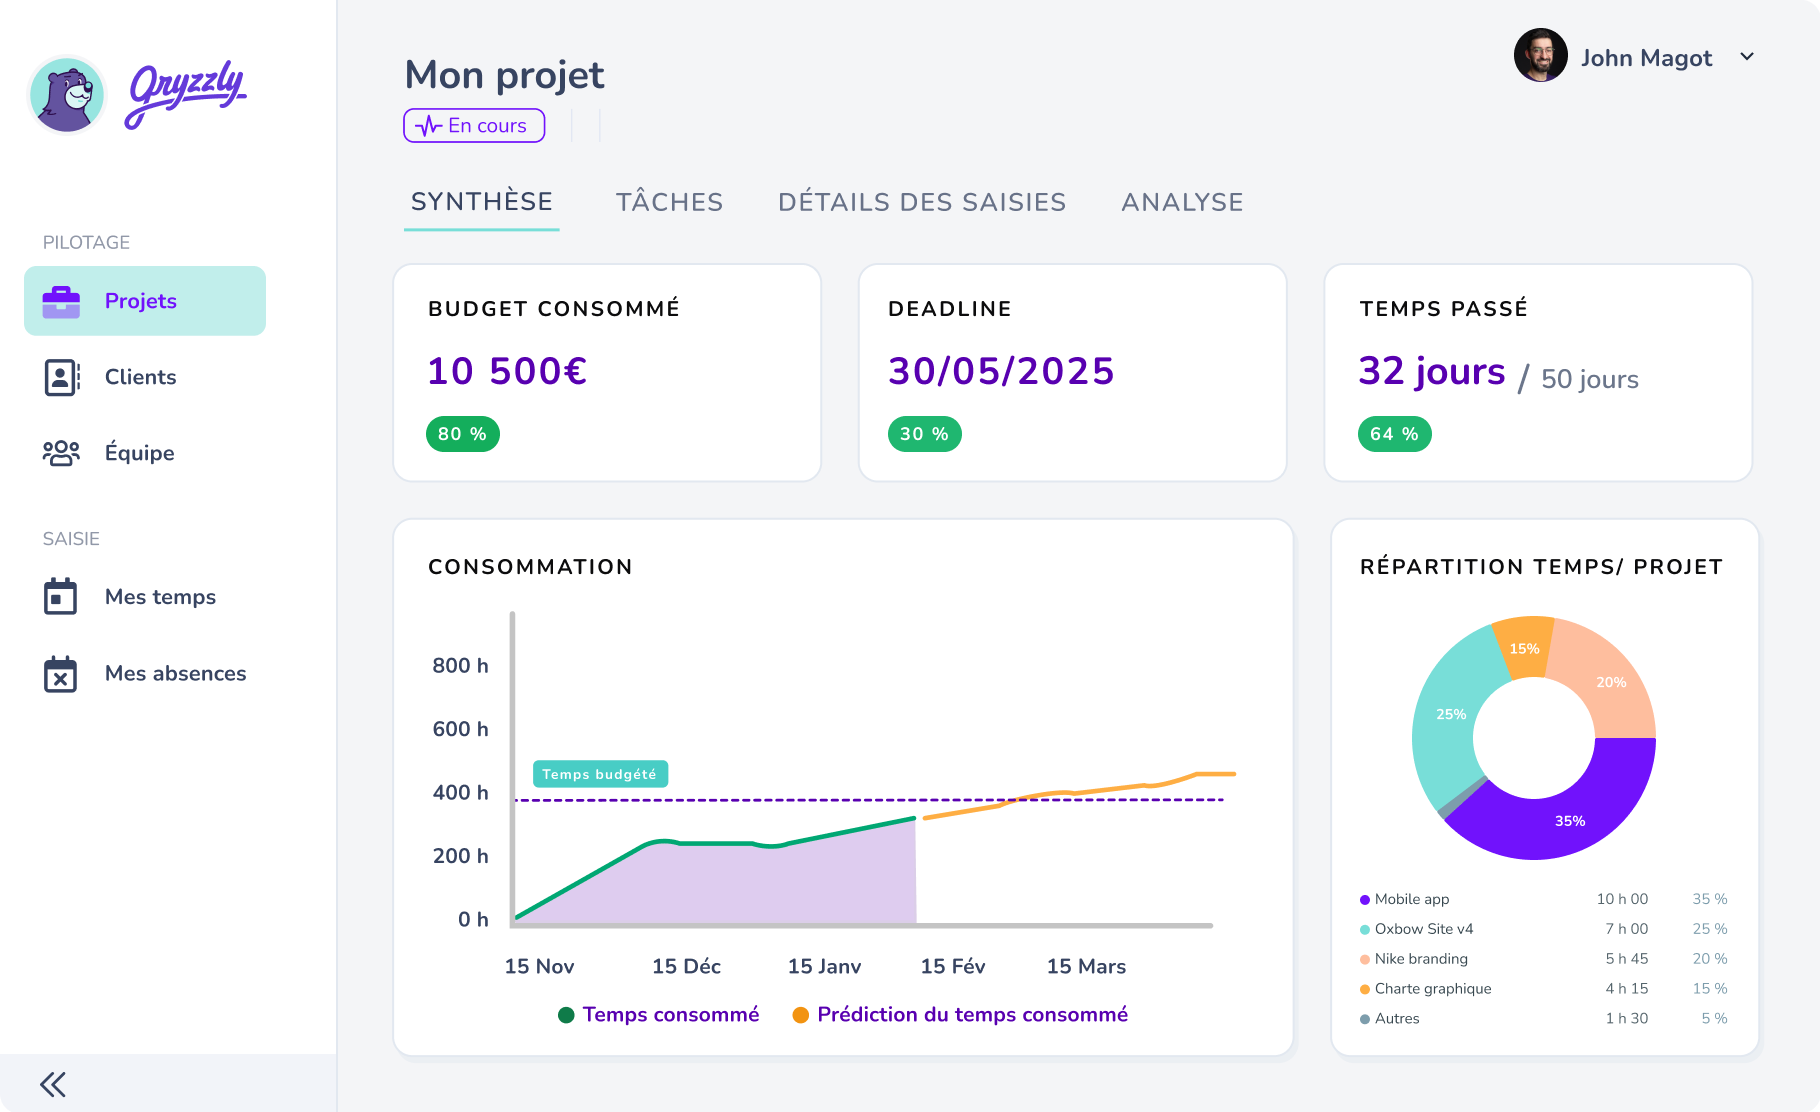Click the Équipe team members icon
1820x1112 pixels.
pos(62,453)
